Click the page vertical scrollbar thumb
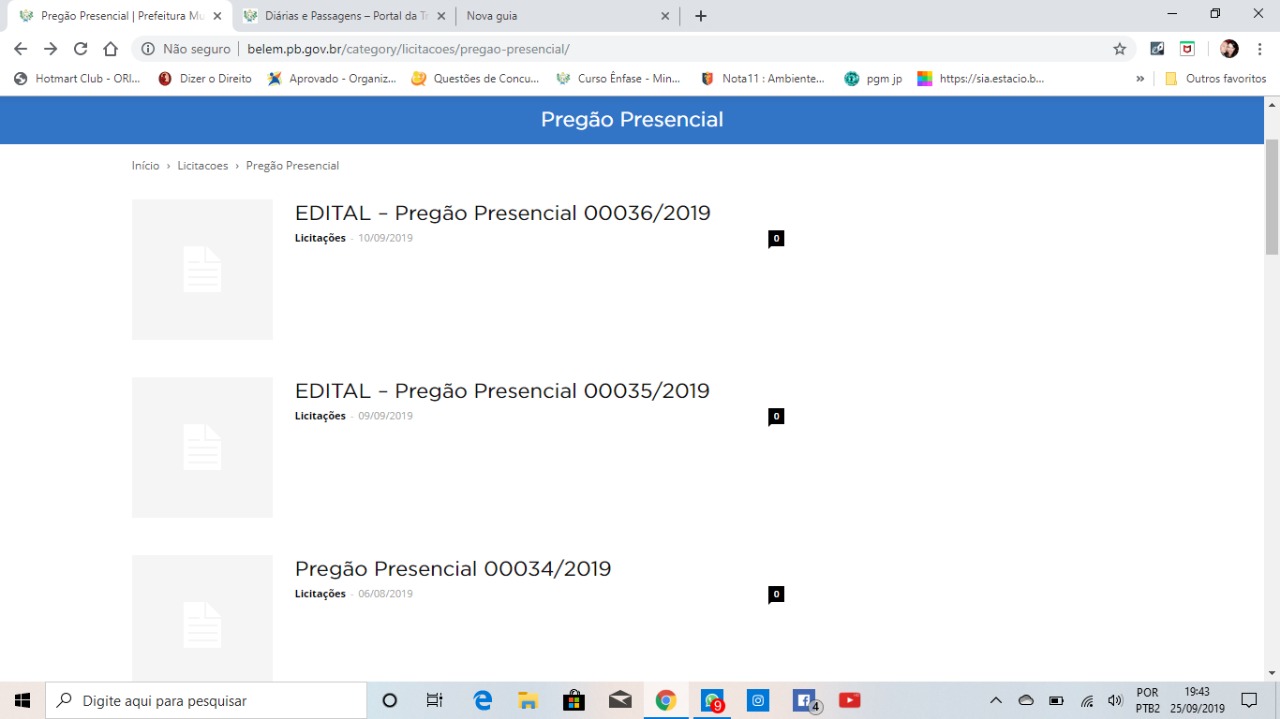Screen dimensions: 1280x719 coord(1272,196)
